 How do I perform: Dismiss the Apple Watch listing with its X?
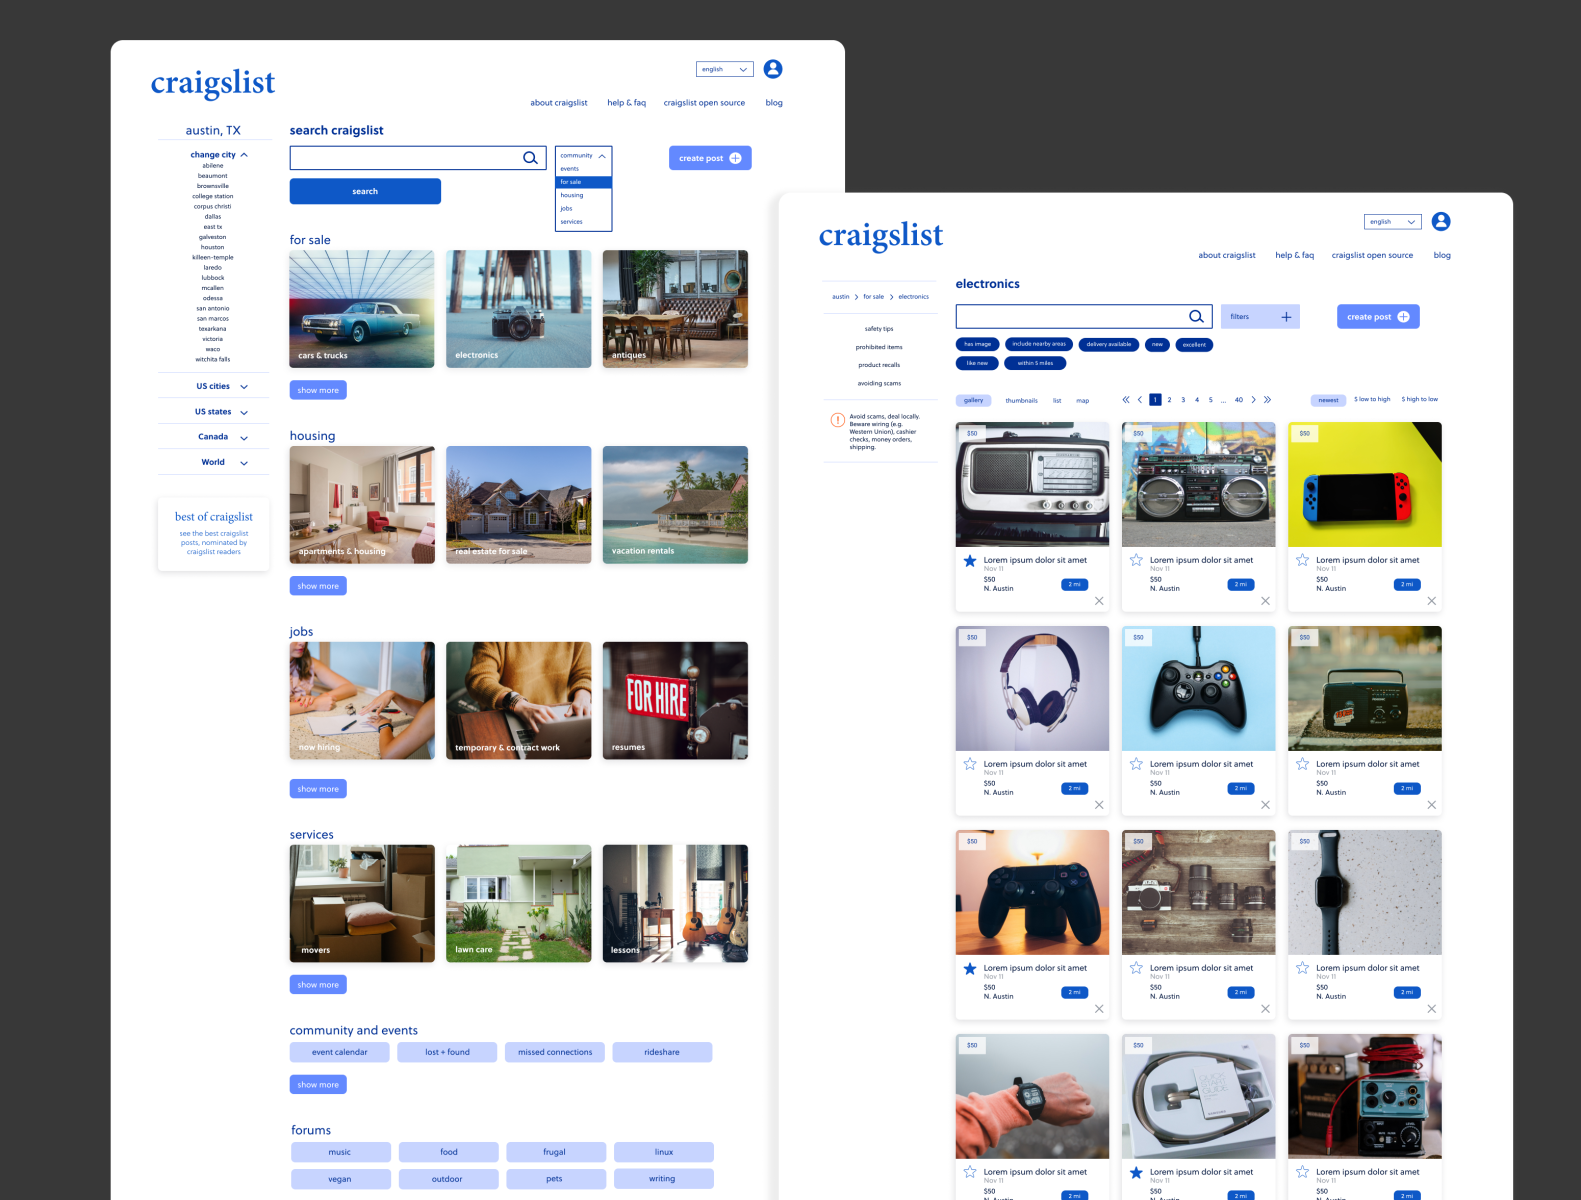point(1431,1009)
